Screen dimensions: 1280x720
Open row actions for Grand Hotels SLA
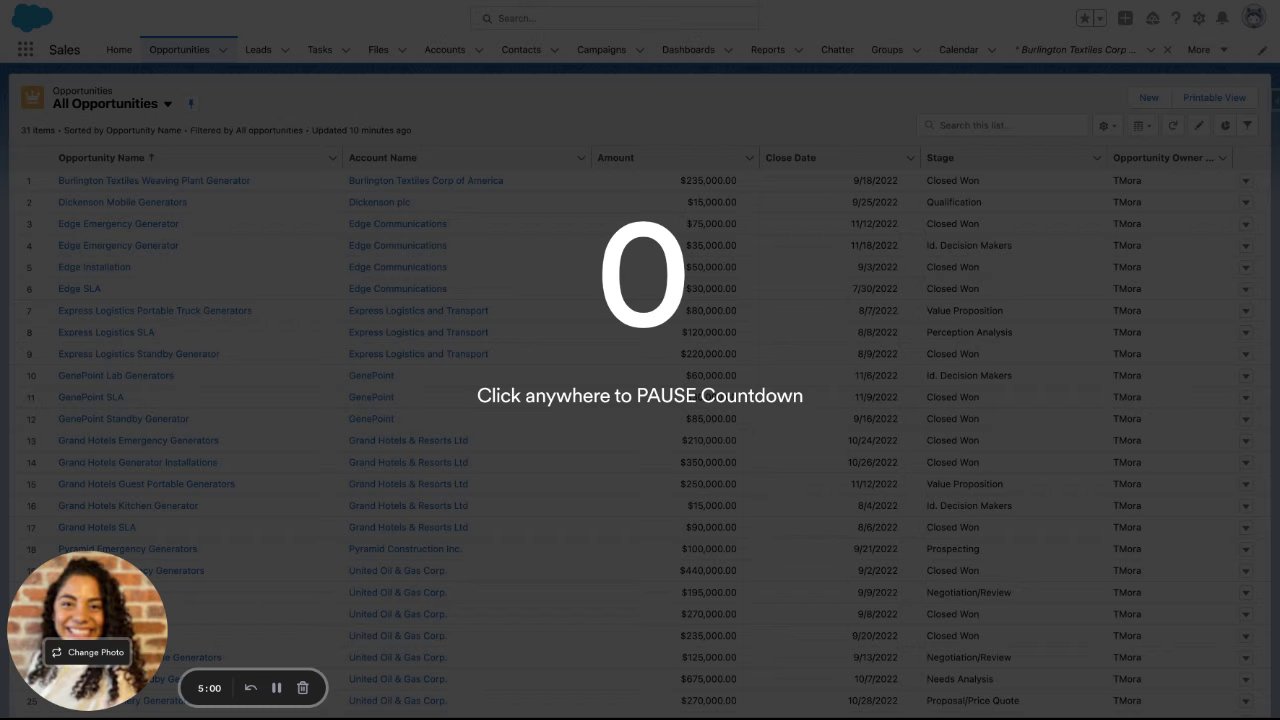tap(1246, 527)
